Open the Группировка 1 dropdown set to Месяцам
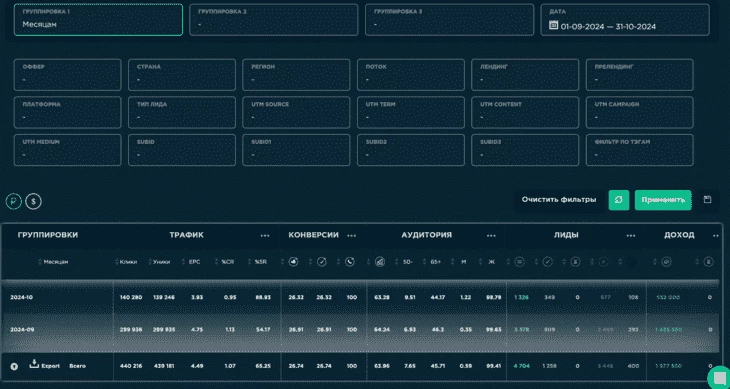The height and width of the screenshot is (389, 730). click(98, 20)
